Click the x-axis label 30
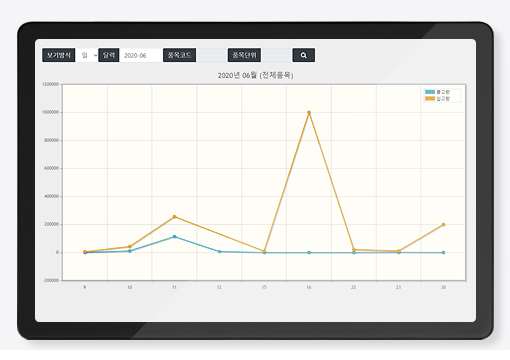Screen dimensions: 510x360 (443, 287)
